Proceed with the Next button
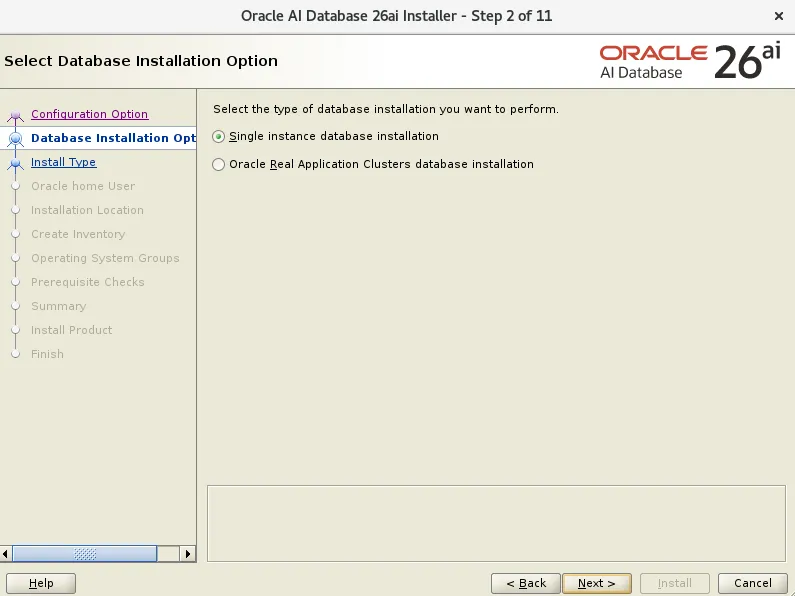The image size is (795, 596). pos(597,583)
